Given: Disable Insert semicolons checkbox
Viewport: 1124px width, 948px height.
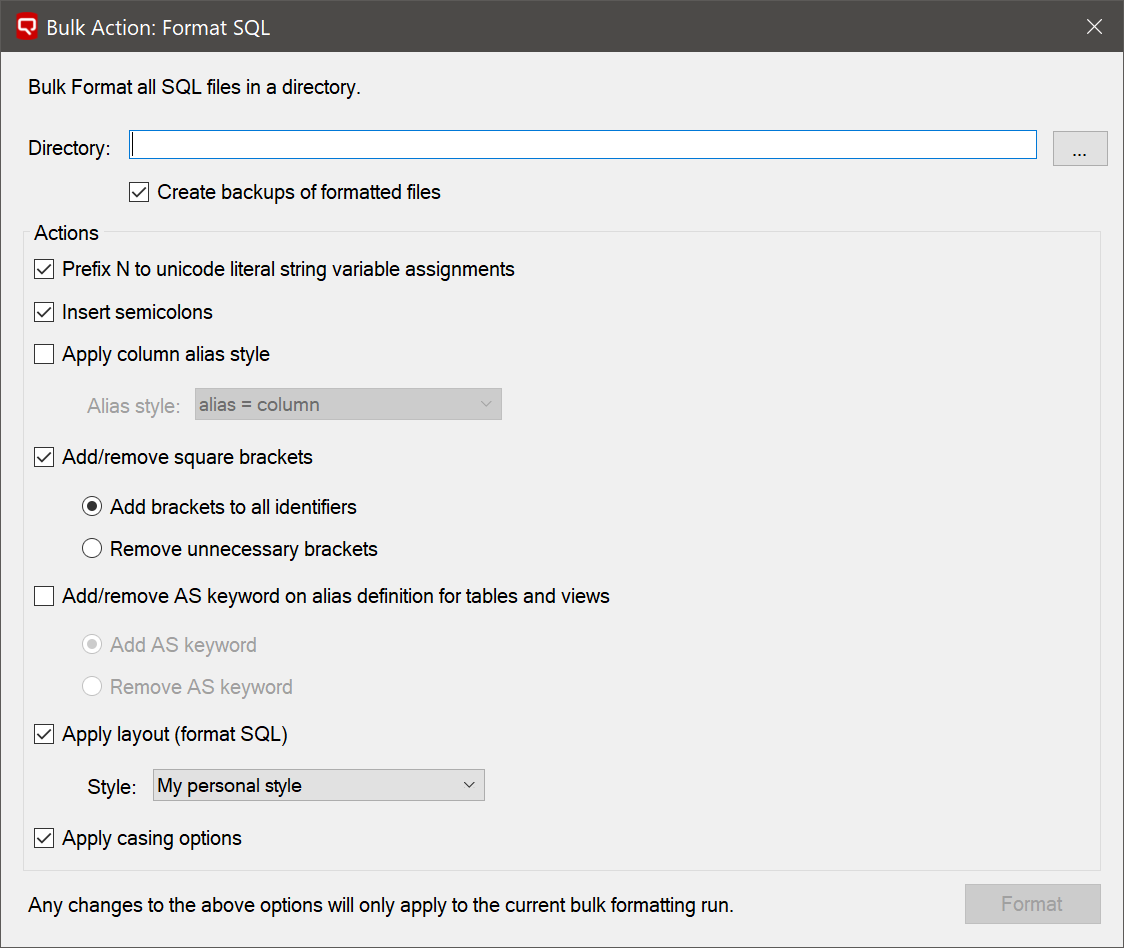Looking at the screenshot, I should pyautogui.click(x=44, y=312).
